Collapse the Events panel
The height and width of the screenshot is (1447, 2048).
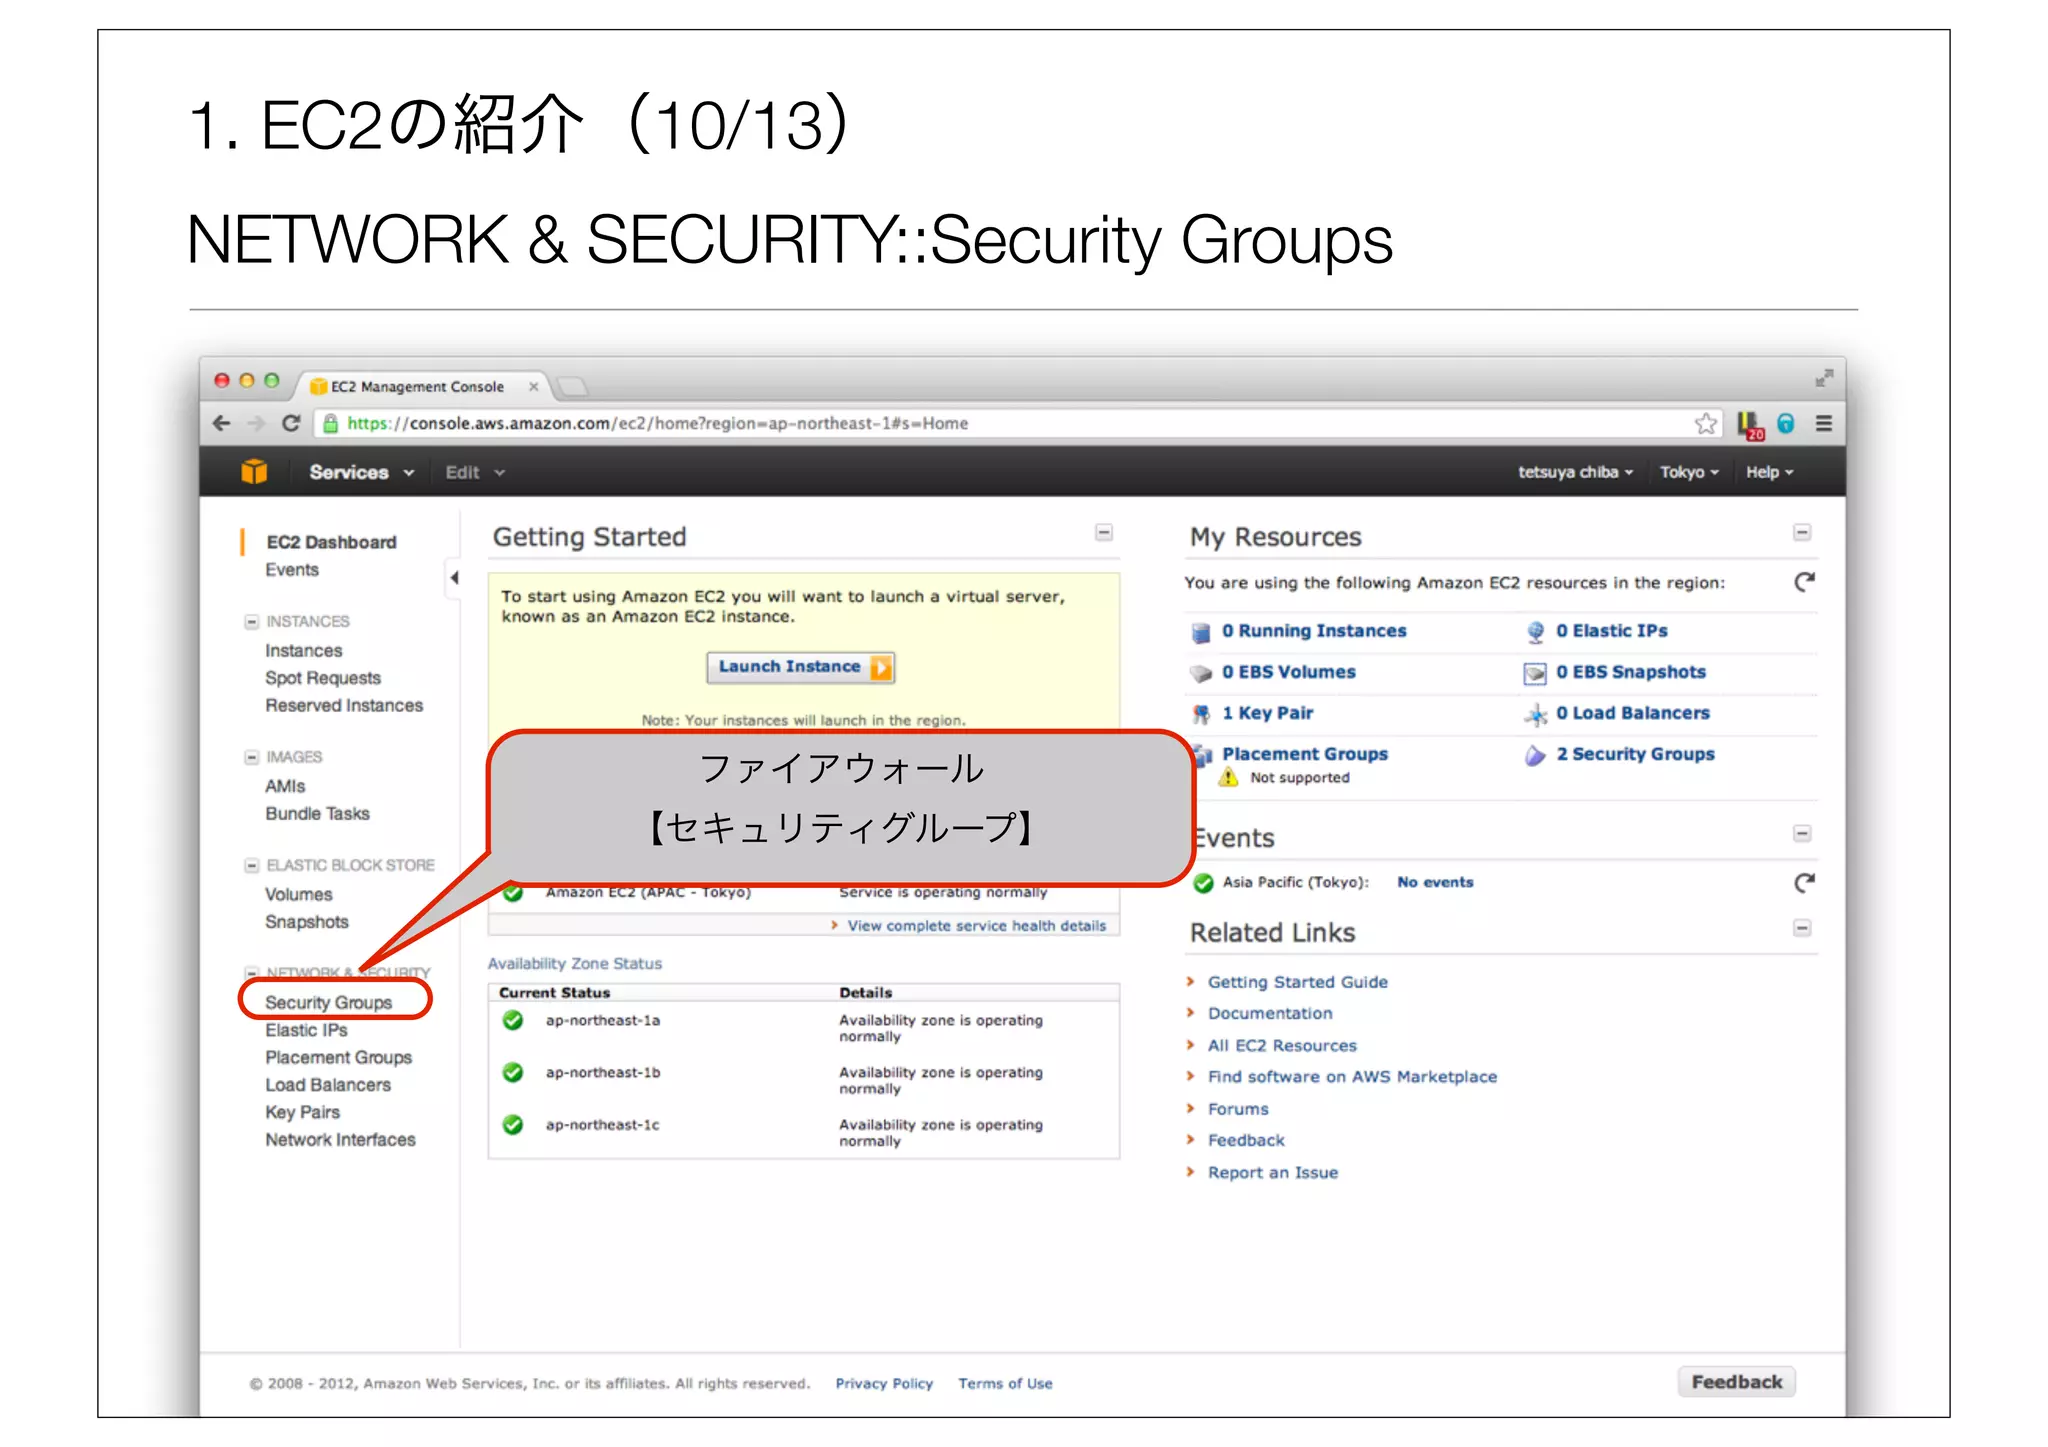click(x=1802, y=834)
